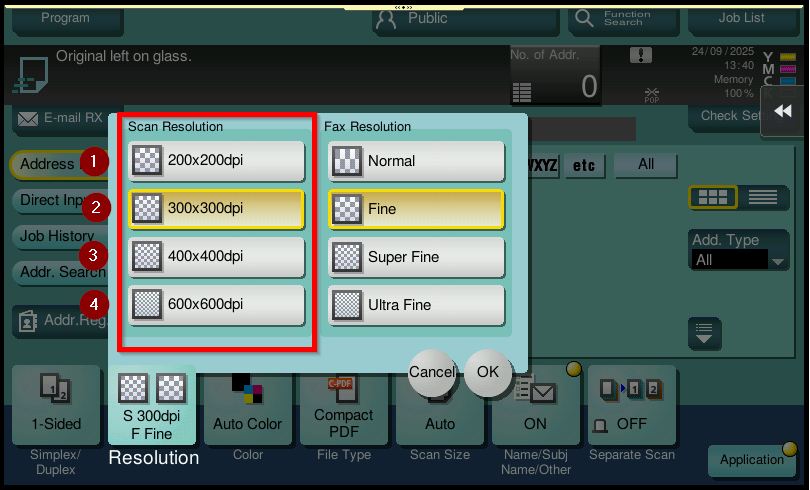Expand the scroll-down list arrow button

coord(707,333)
